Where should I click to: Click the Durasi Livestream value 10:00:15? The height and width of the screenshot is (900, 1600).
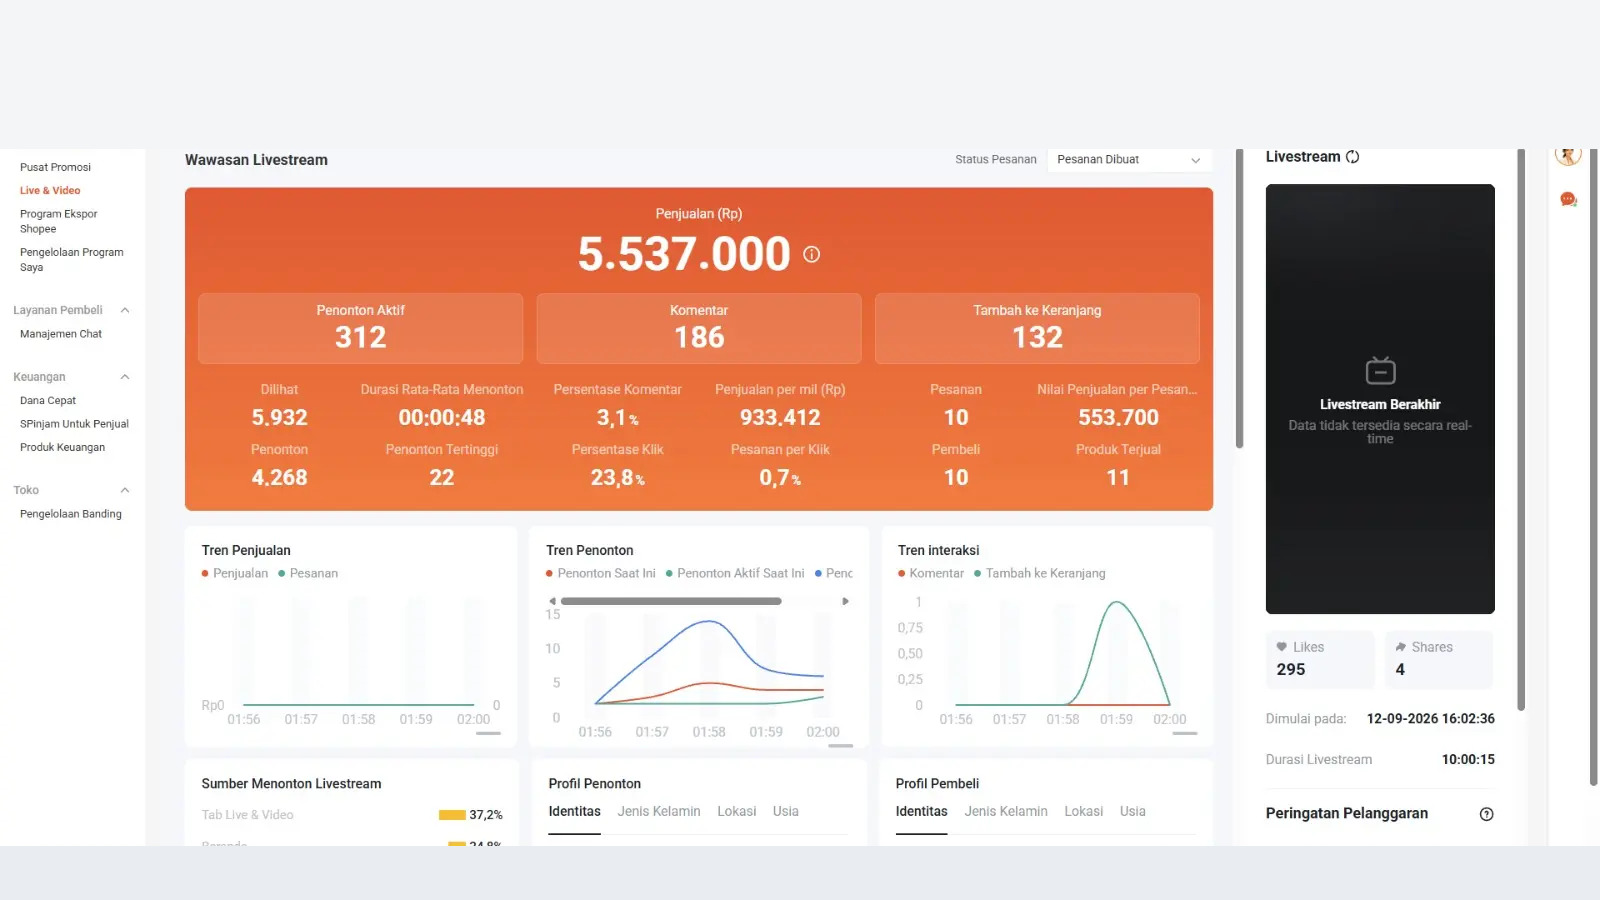1468,760
